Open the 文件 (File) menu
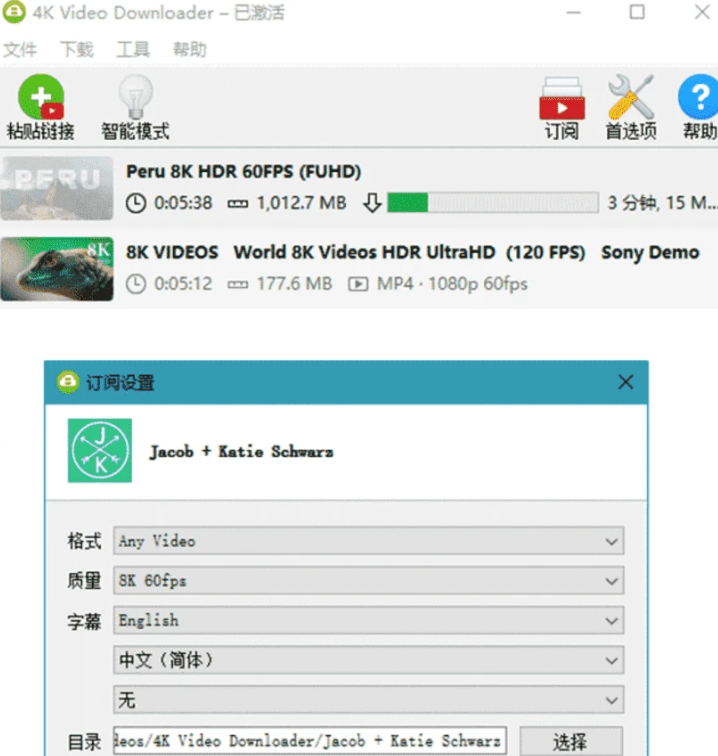This screenshot has width=718, height=756. coord(20,49)
